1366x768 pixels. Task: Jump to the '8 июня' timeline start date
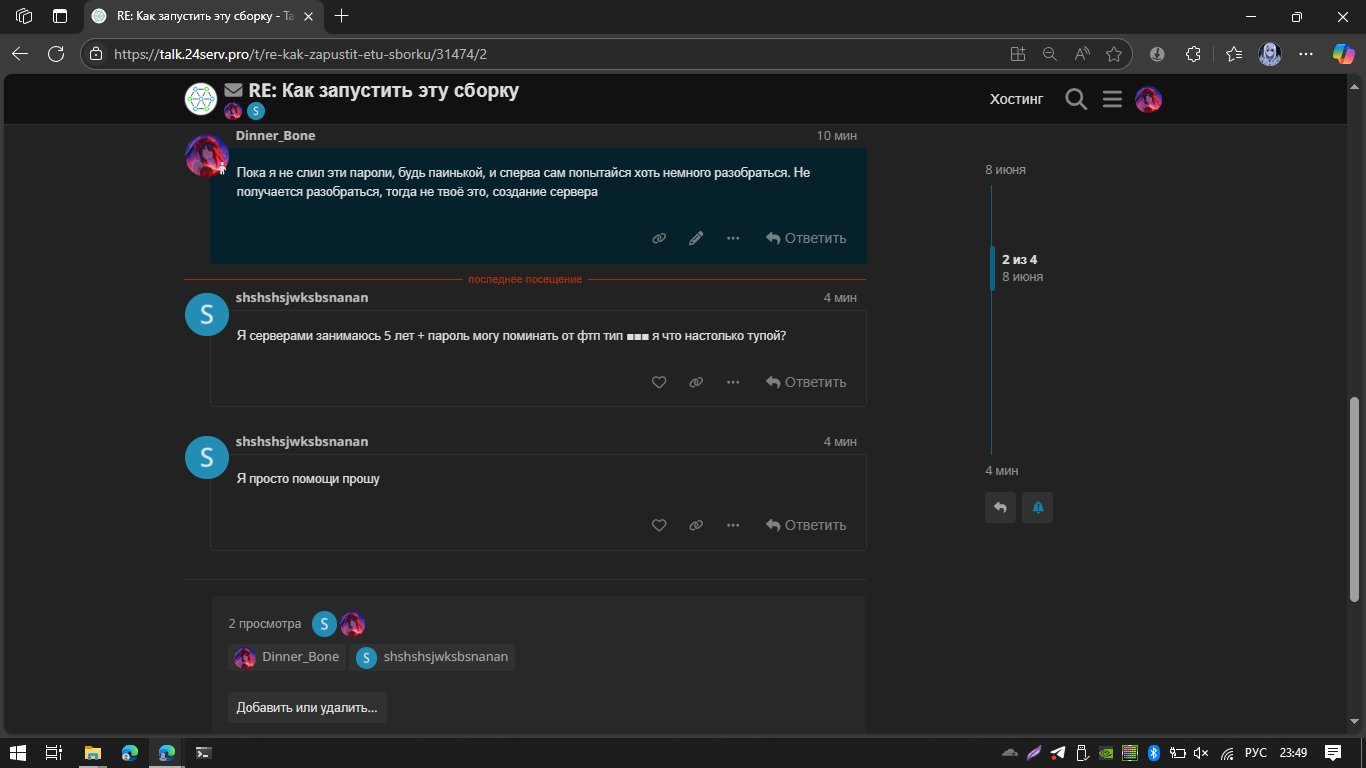point(1005,170)
